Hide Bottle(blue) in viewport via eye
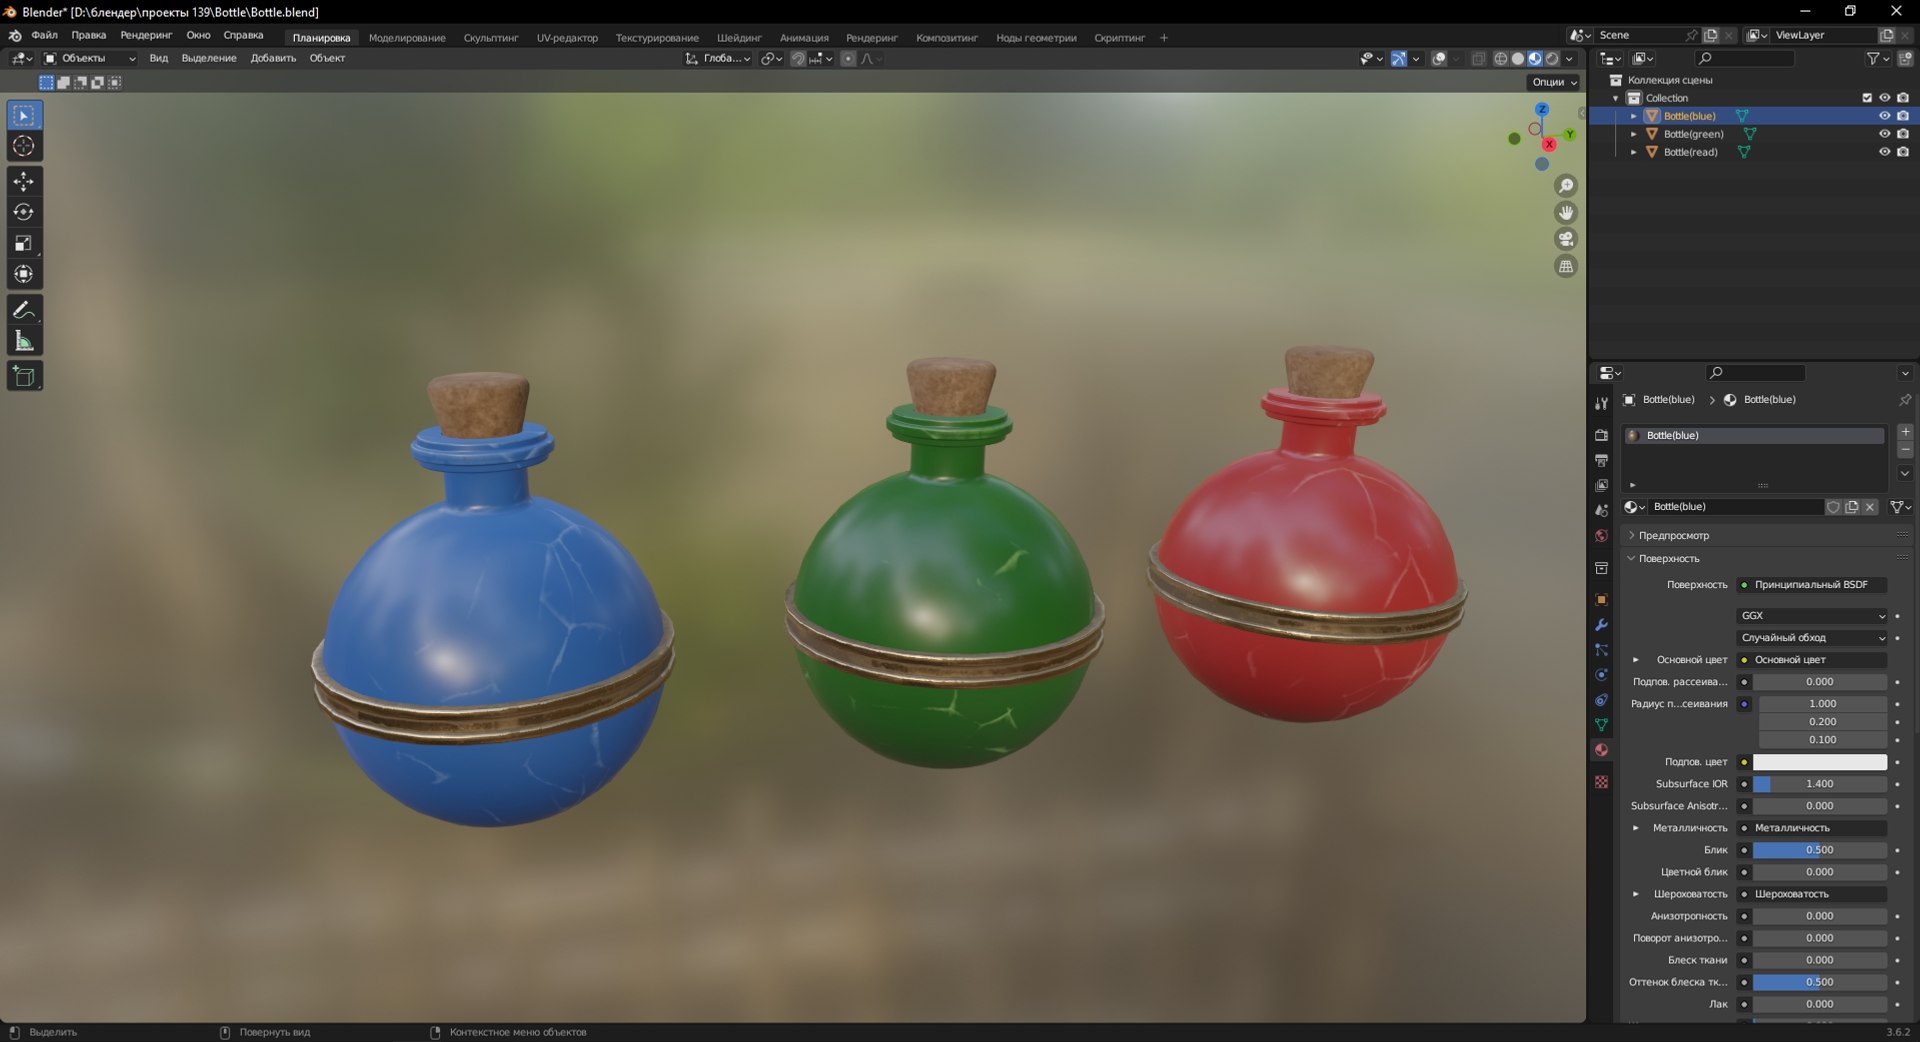The width and height of the screenshot is (1920, 1042). [1884, 116]
